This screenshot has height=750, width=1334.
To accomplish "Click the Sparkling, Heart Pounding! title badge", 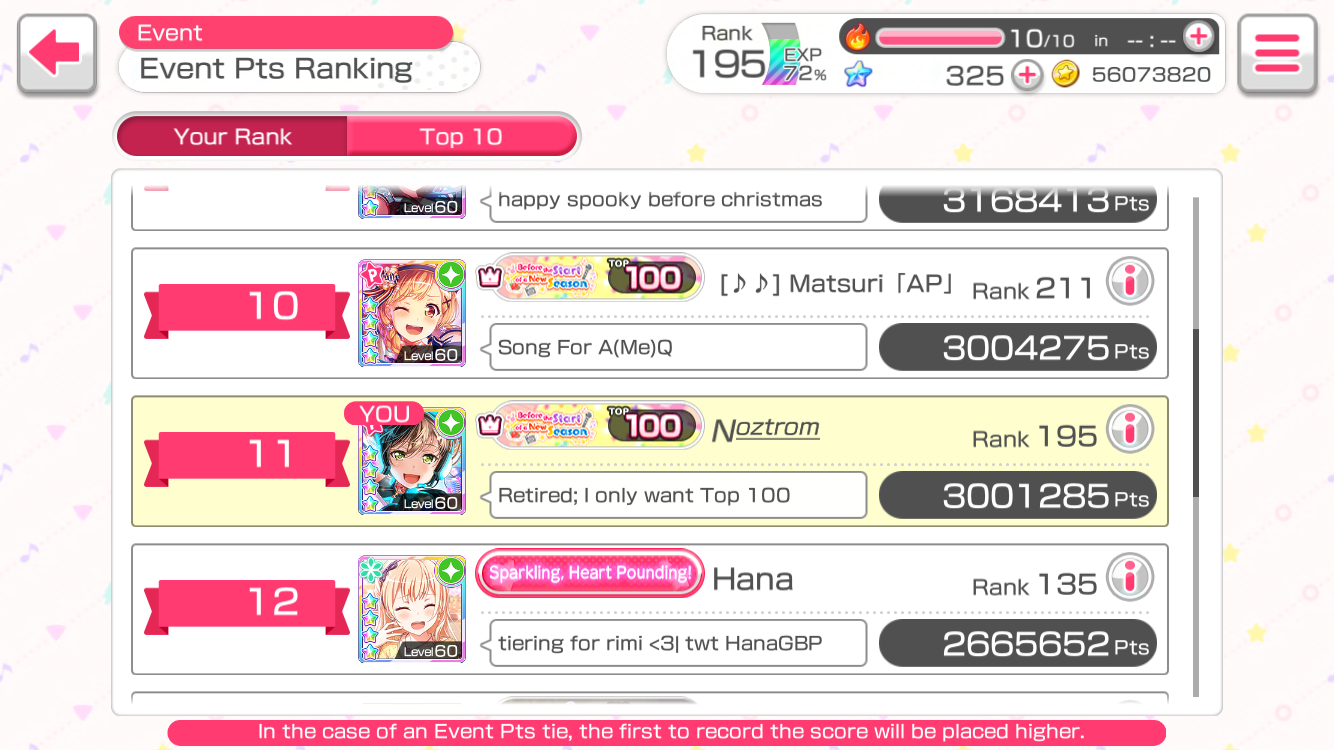I will 590,574.
